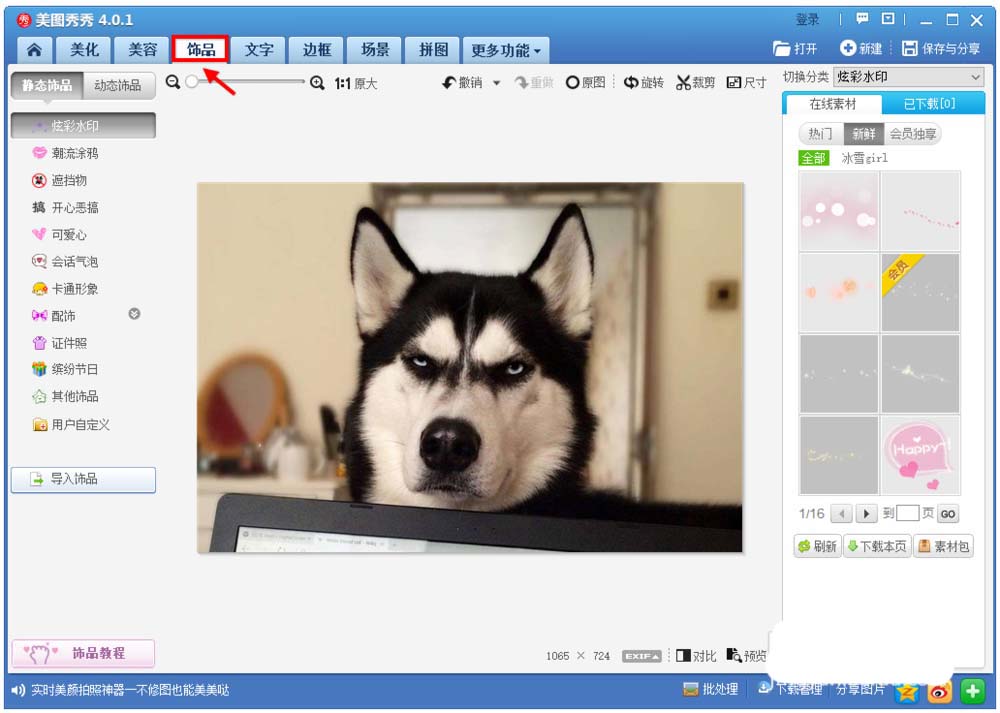
Task: Open the feedback message icon
Action: pyautogui.click(x=862, y=18)
